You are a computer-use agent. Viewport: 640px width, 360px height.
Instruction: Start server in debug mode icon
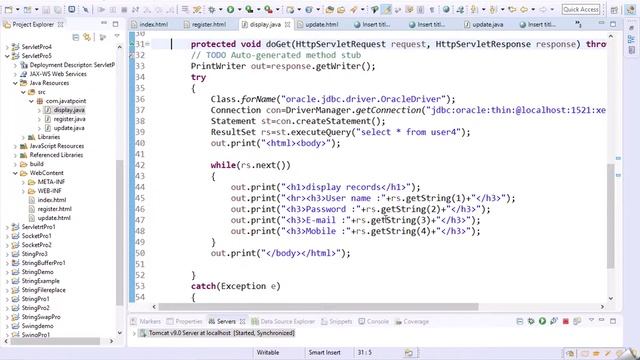tap(531, 321)
